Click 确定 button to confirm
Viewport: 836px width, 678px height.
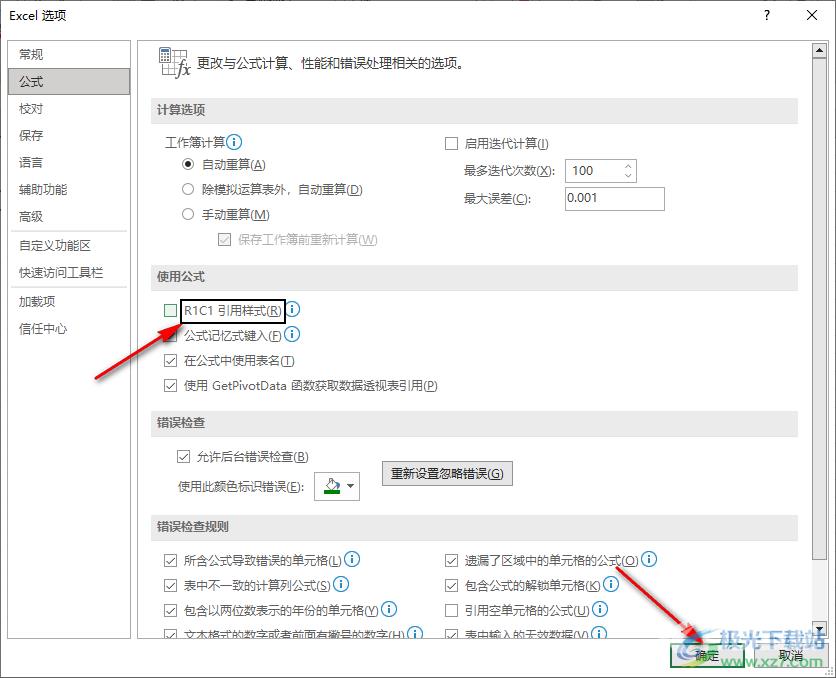(707, 655)
